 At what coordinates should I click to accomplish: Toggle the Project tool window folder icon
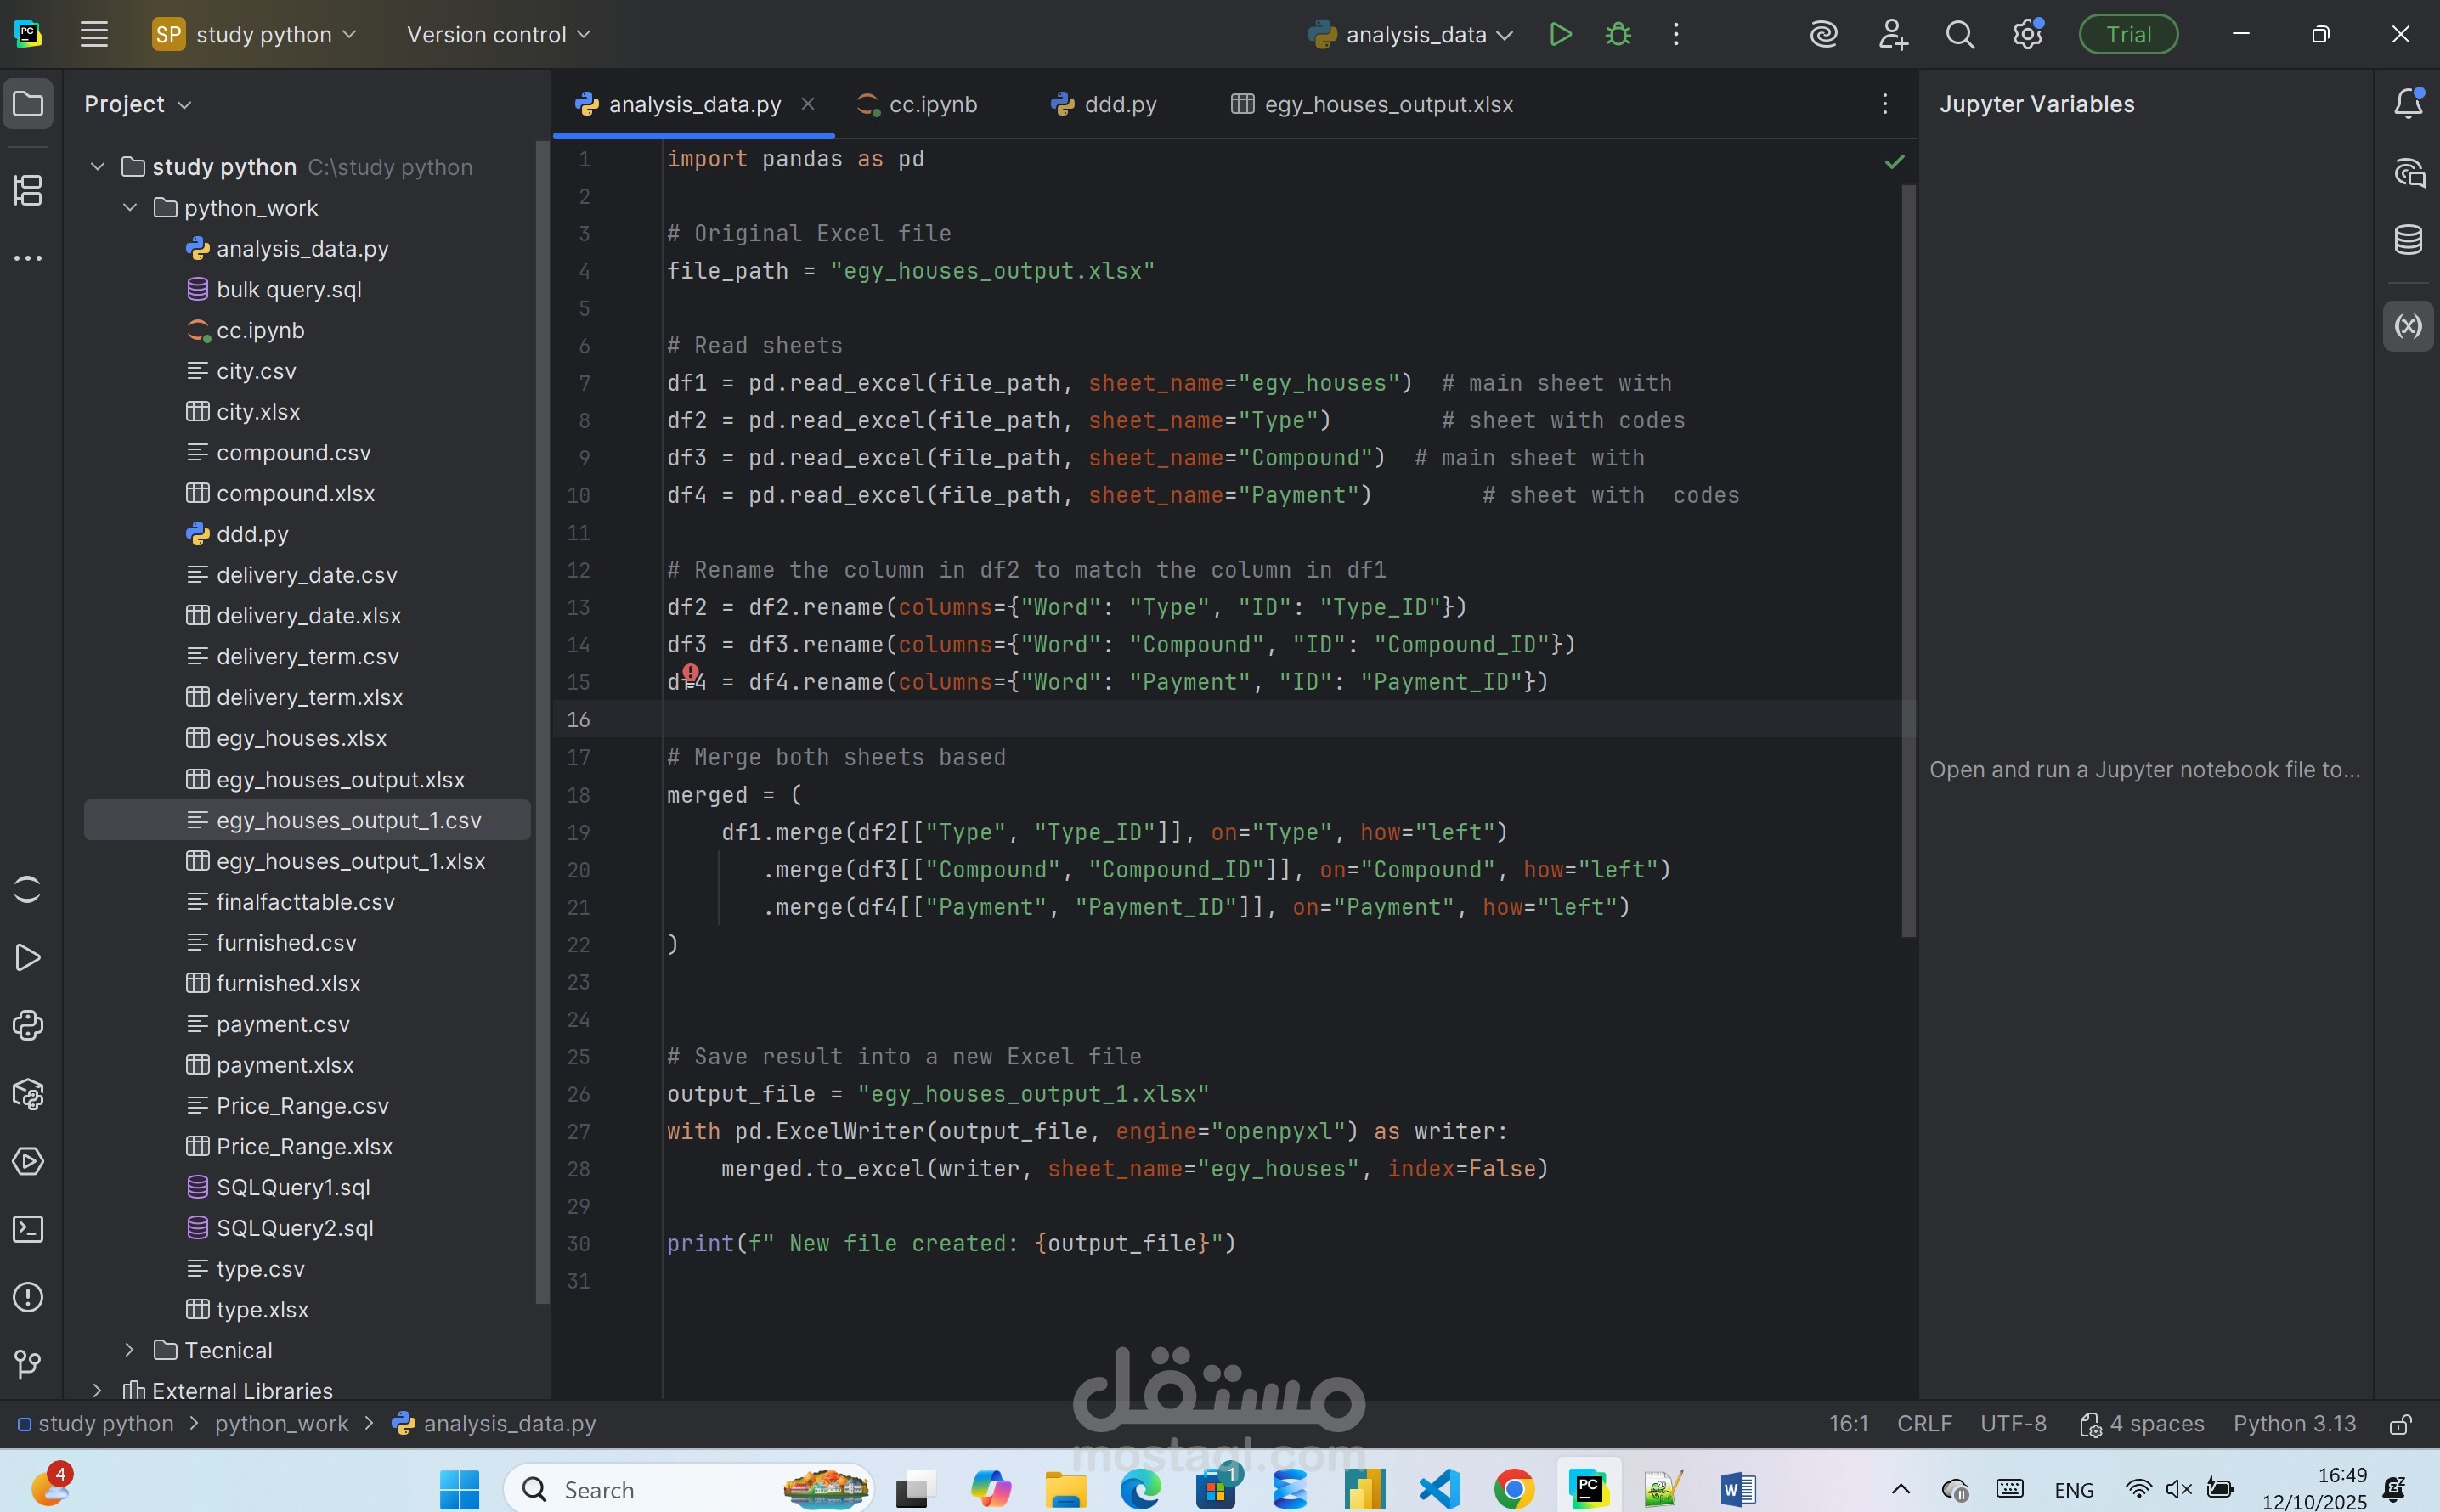point(28,104)
